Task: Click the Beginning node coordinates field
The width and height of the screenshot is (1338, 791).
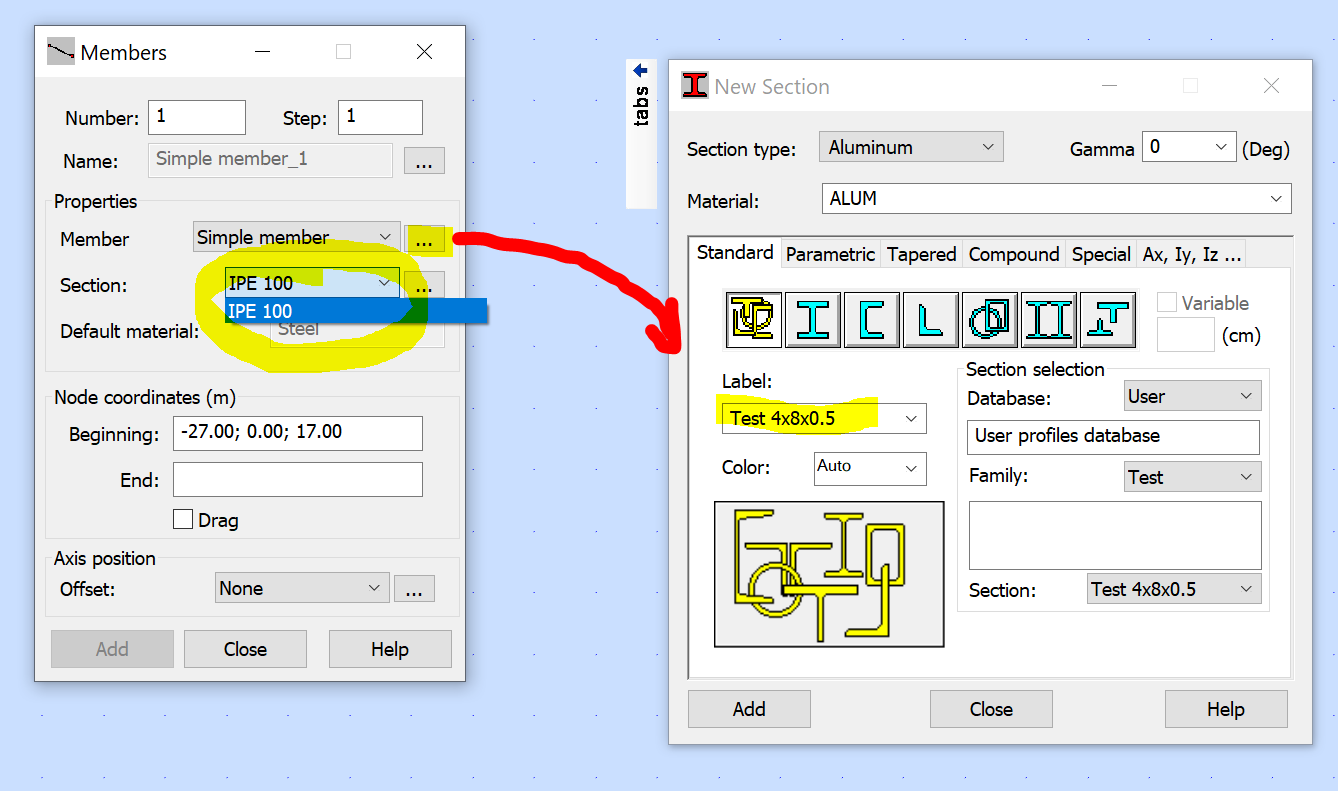Action: 298,433
